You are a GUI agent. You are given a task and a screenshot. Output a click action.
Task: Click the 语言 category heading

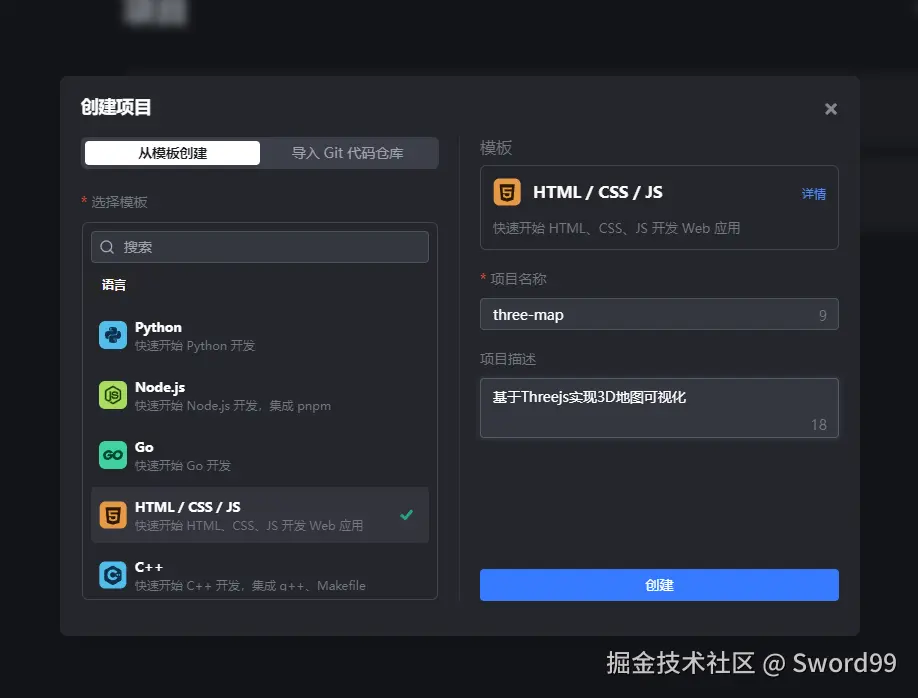coord(114,285)
